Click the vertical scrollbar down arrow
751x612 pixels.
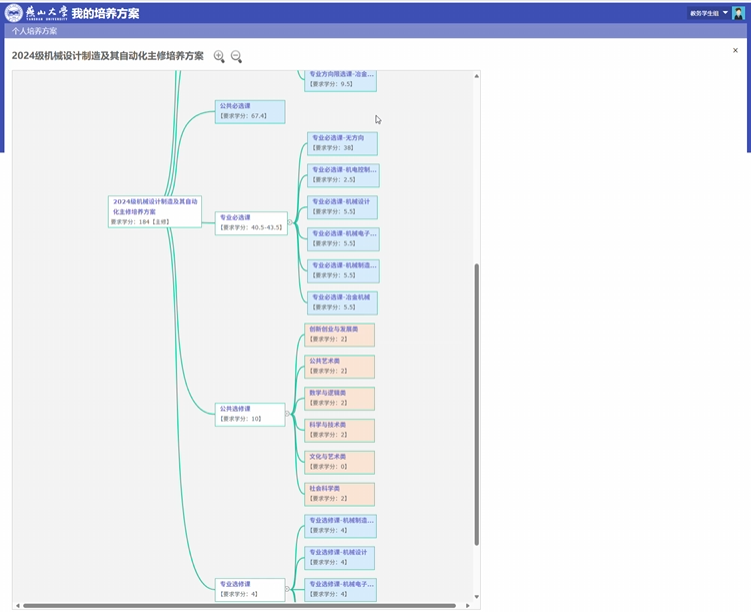click(477, 597)
